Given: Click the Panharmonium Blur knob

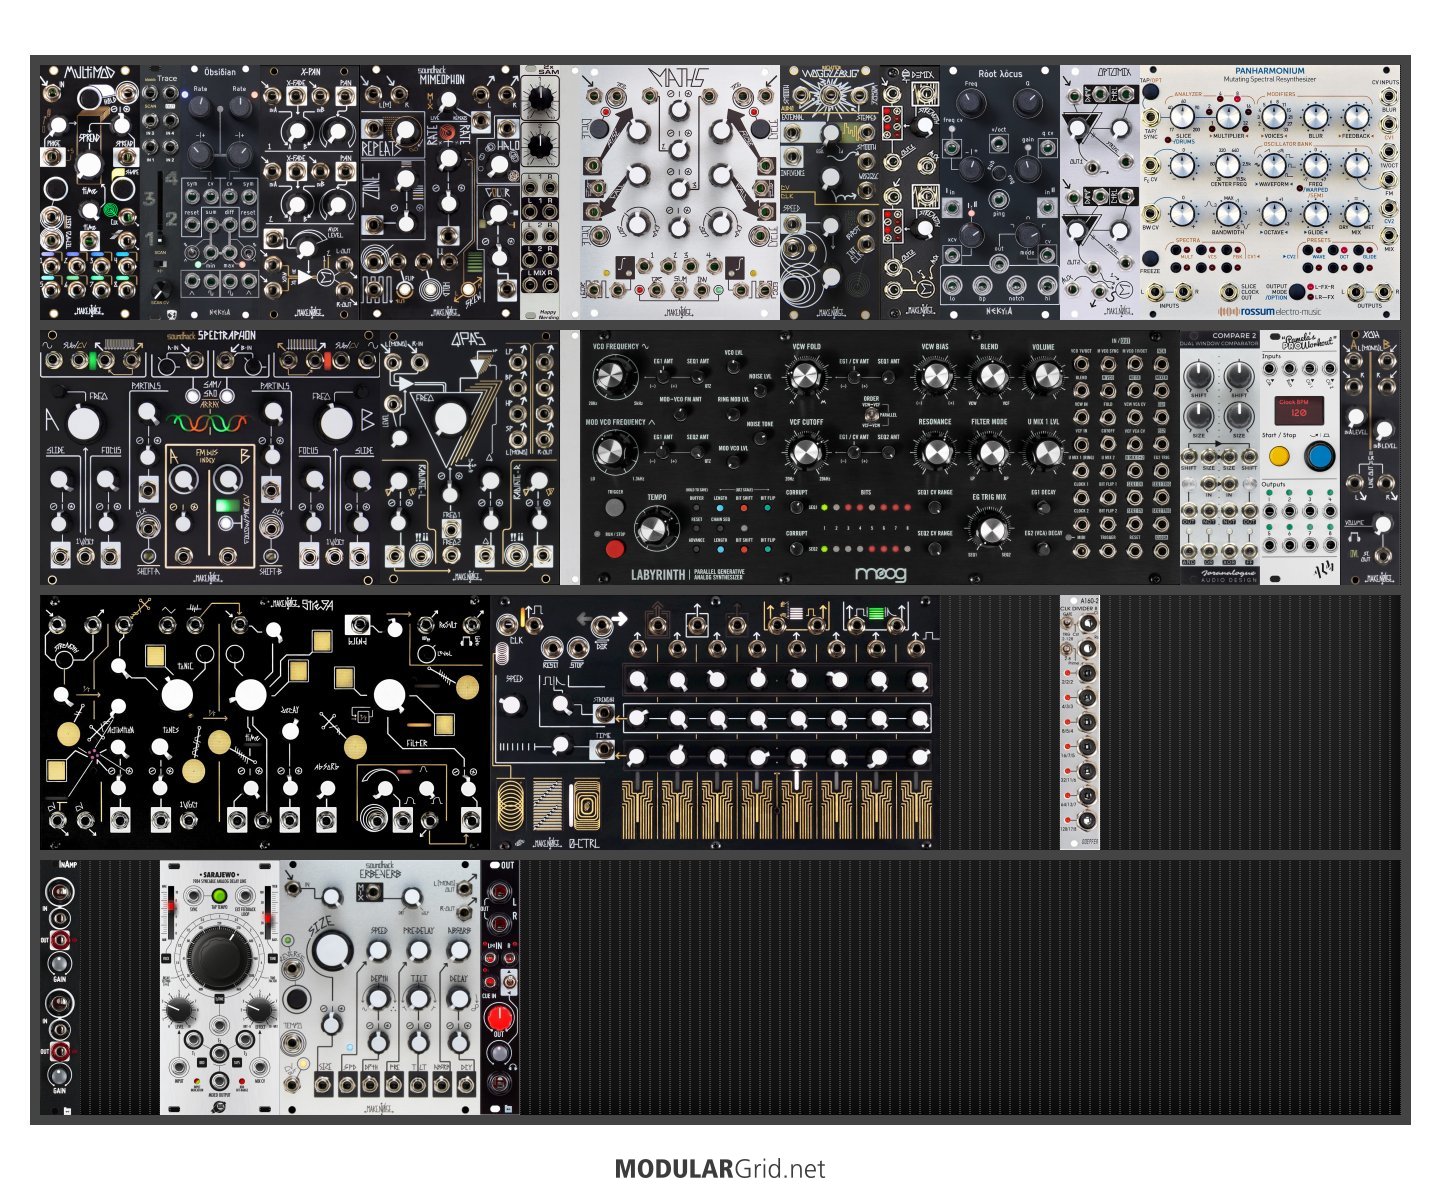Looking at the screenshot, I should pyautogui.click(x=1315, y=116).
